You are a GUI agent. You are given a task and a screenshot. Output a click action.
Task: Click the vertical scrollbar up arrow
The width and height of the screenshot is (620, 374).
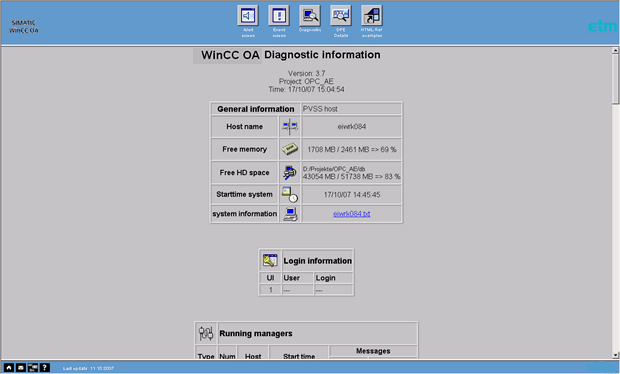tap(615, 51)
